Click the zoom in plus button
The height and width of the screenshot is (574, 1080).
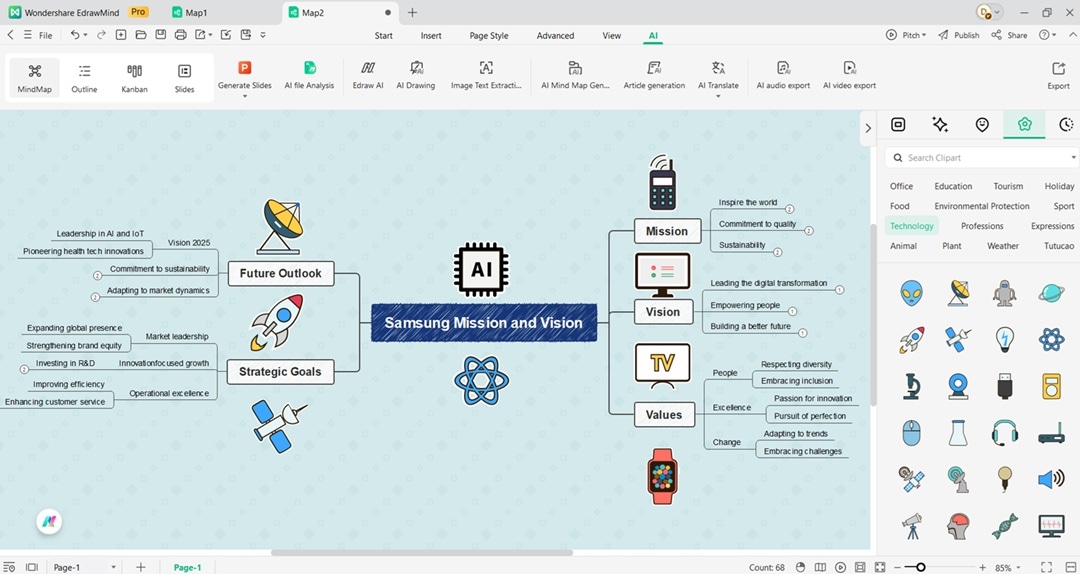coord(982,568)
